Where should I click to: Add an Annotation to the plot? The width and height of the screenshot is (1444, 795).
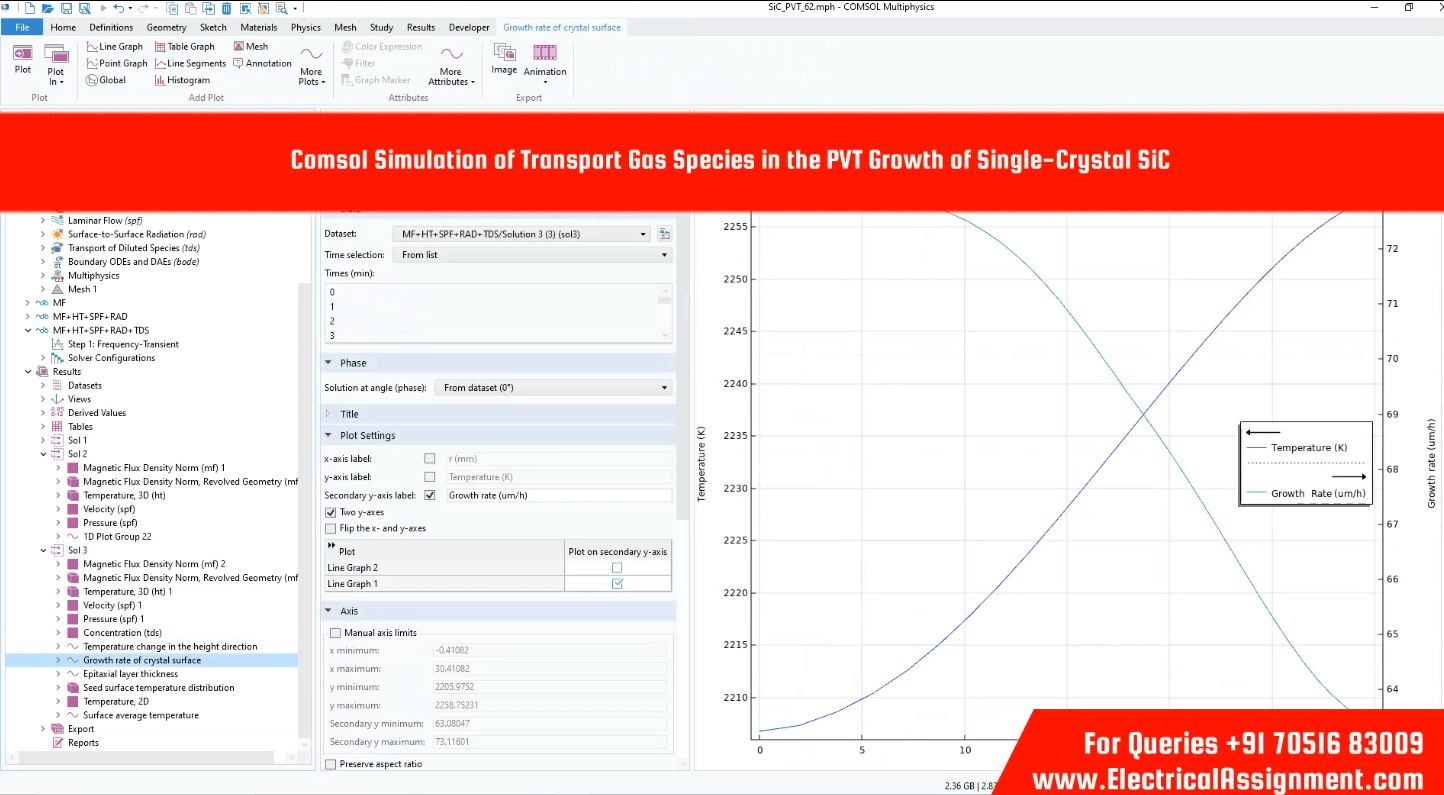[262, 63]
